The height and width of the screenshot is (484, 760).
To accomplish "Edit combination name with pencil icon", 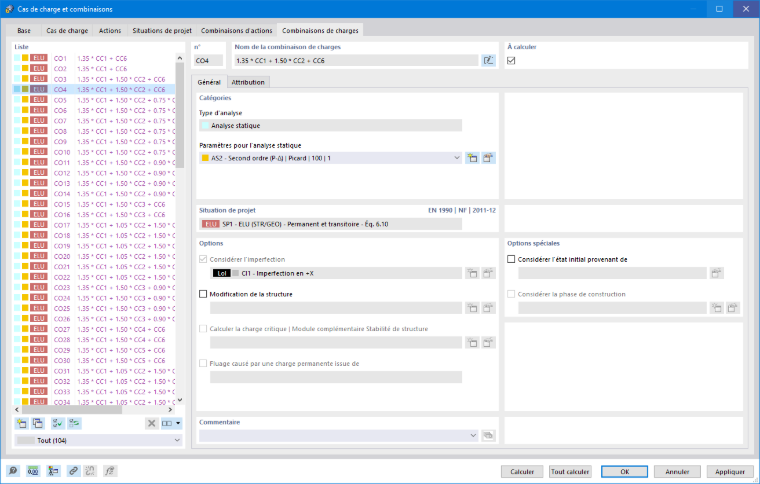I will coord(489,61).
